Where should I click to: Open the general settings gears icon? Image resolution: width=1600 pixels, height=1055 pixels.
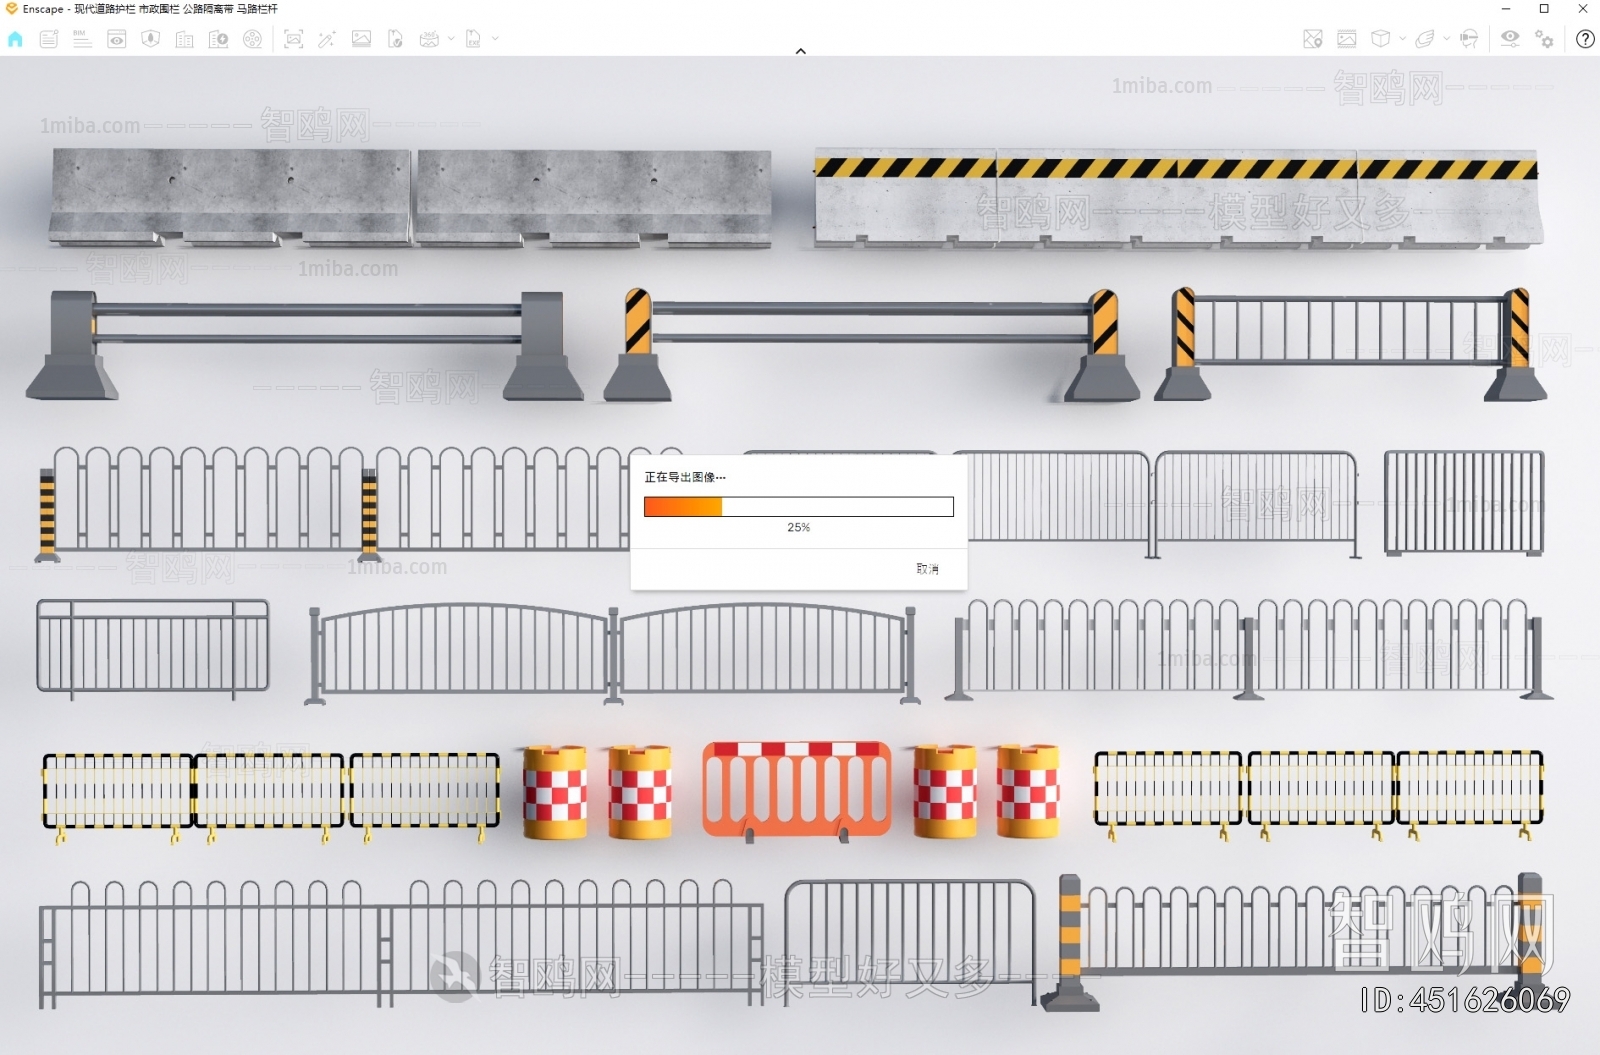1545,39
